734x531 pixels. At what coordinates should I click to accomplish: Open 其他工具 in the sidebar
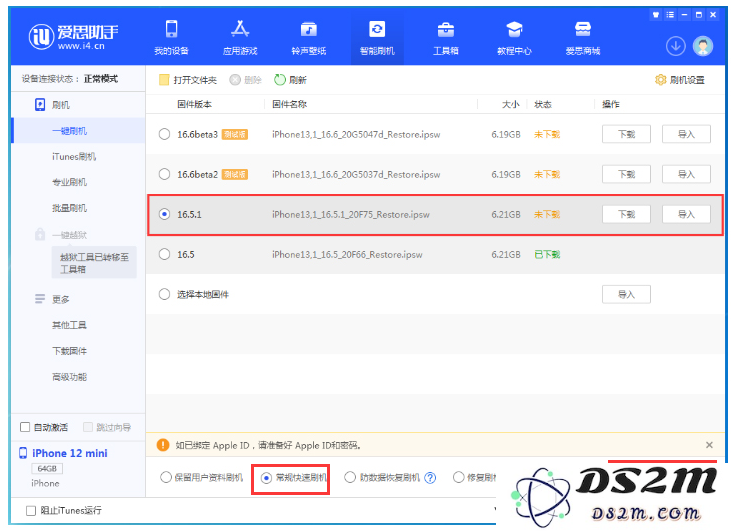coord(69,325)
